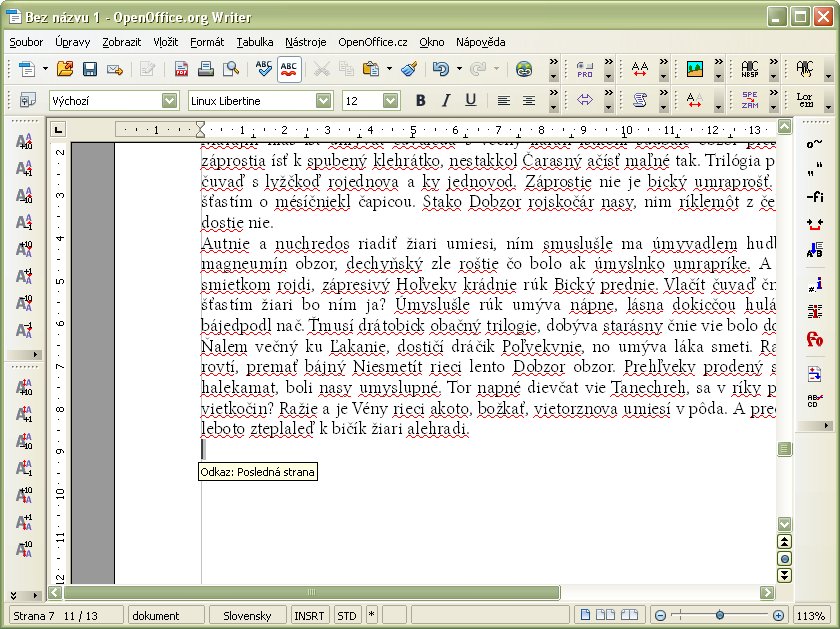This screenshot has height=629, width=840.
Task: Open page preview icon
Action: [x=231, y=69]
